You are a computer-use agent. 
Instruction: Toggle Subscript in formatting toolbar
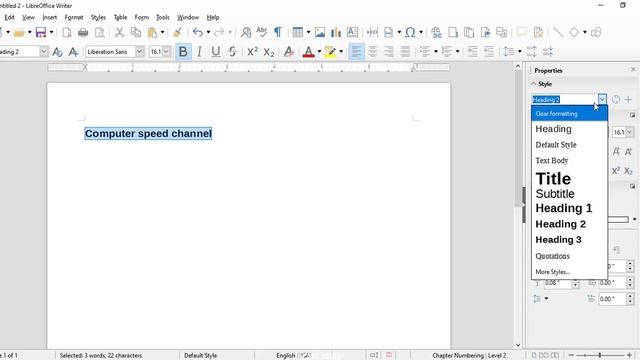[269, 52]
